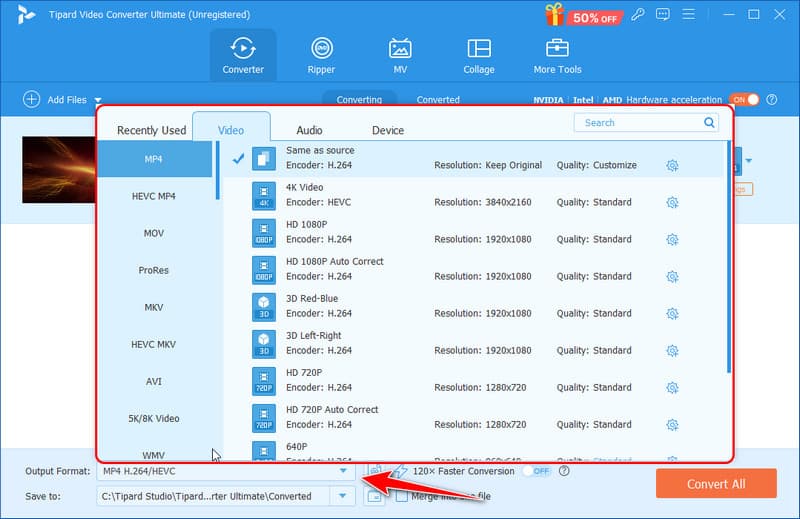Image resolution: width=800 pixels, height=519 pixels.
Task: Switch to Audio tab
Action: (x=309, y=130)
